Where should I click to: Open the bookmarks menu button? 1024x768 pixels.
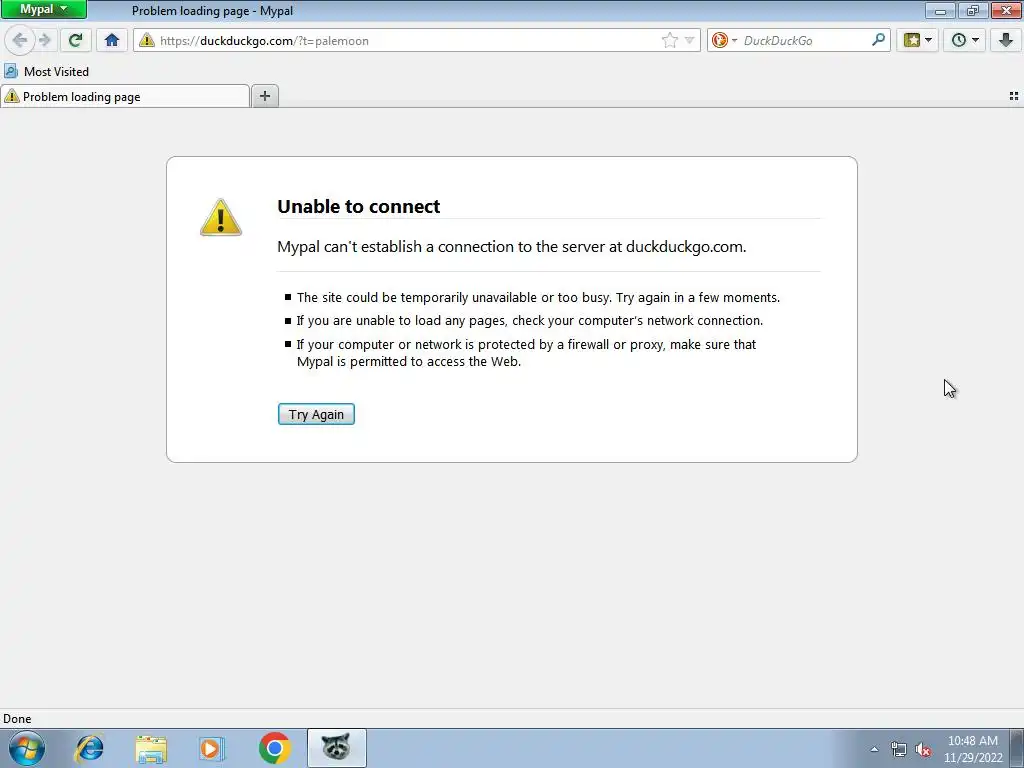[912, 40]
